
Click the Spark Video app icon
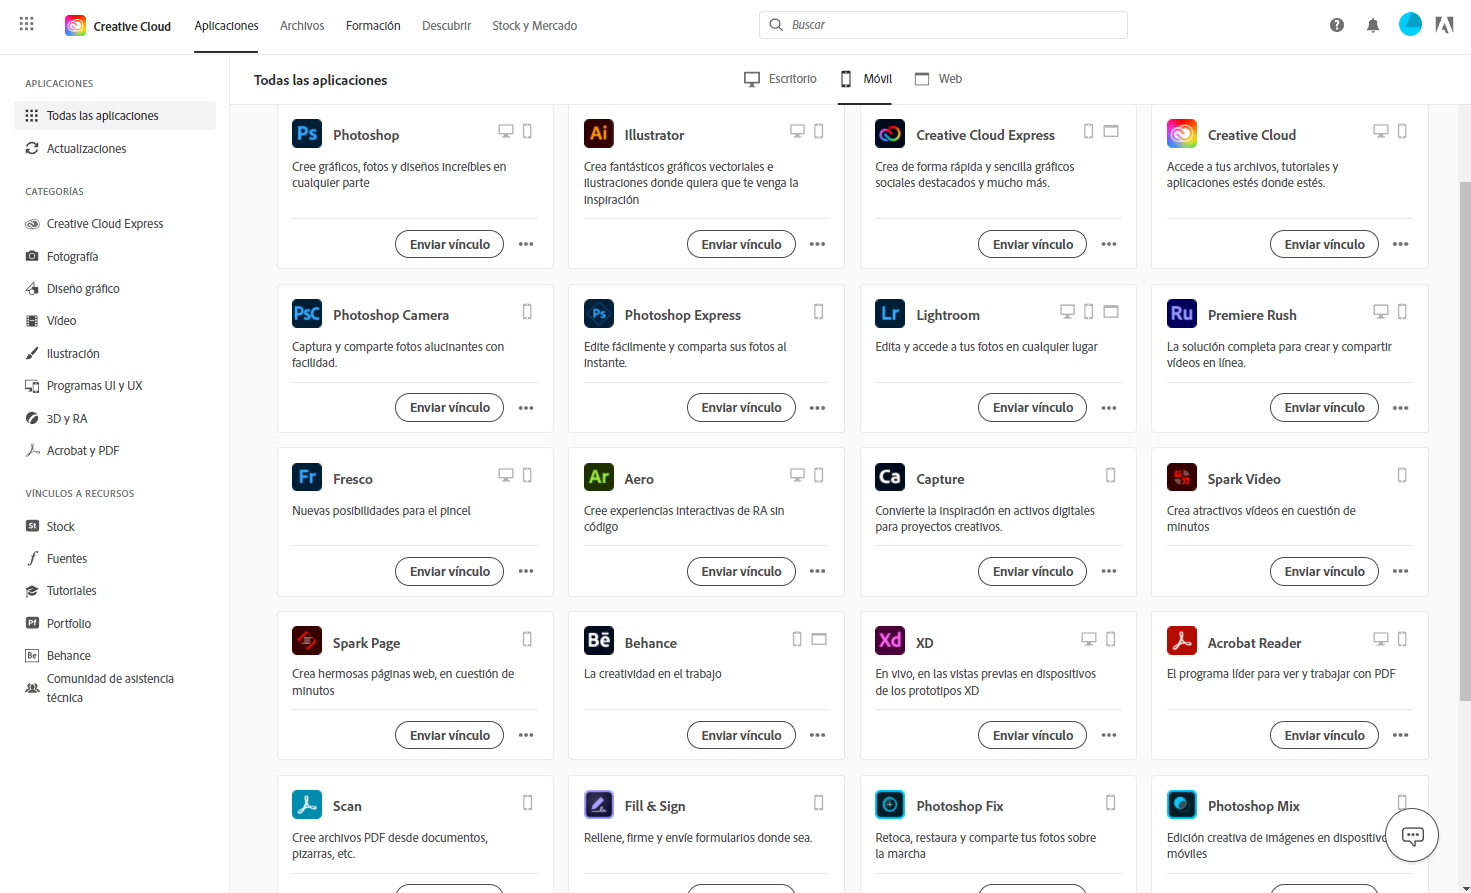(x=1182, y=477)
